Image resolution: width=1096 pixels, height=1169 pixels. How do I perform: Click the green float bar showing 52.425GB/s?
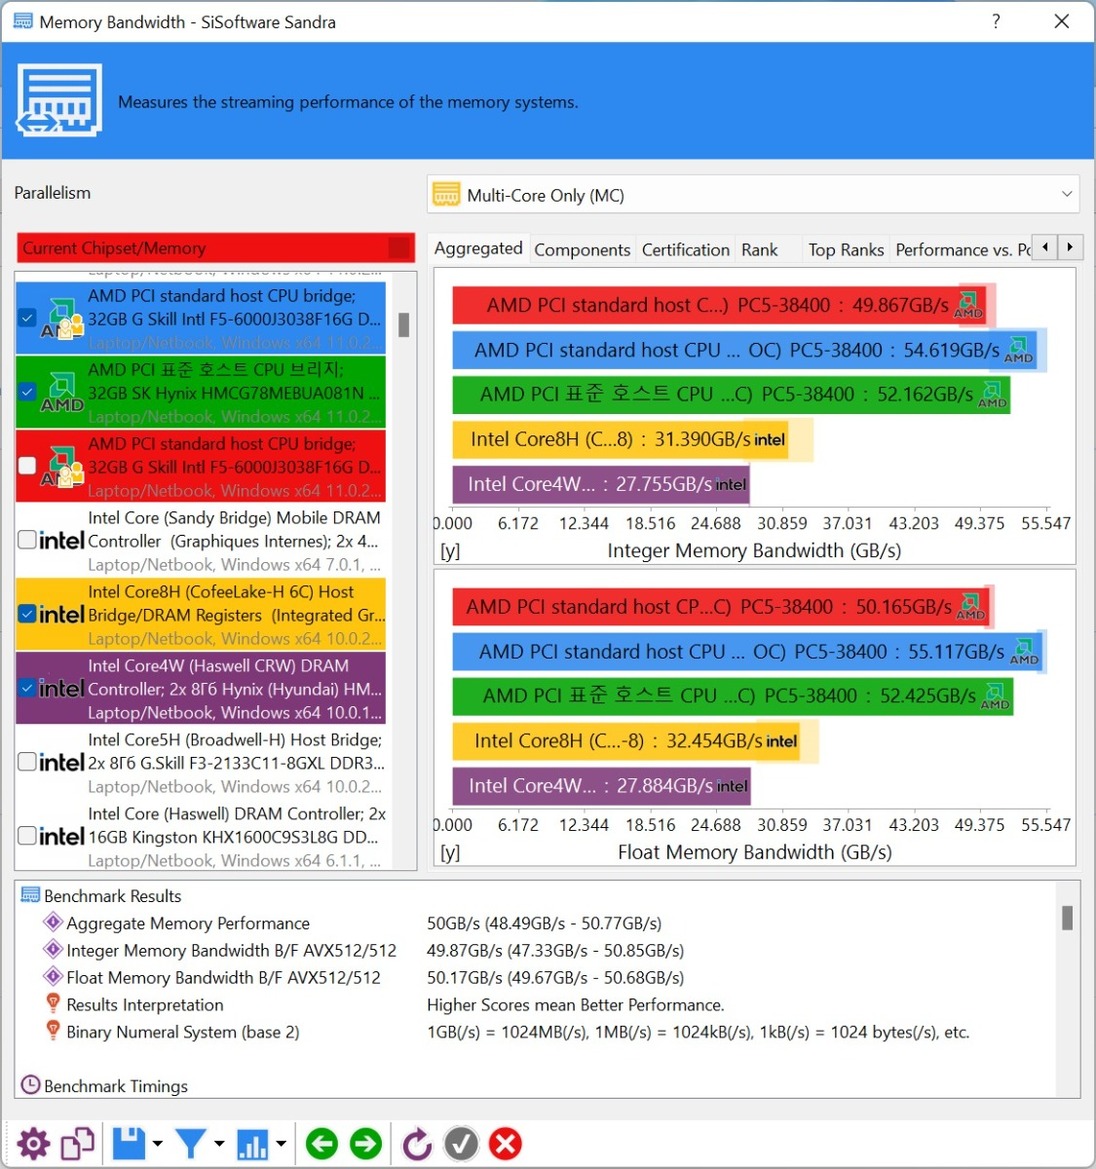click(x=732, y=696)
